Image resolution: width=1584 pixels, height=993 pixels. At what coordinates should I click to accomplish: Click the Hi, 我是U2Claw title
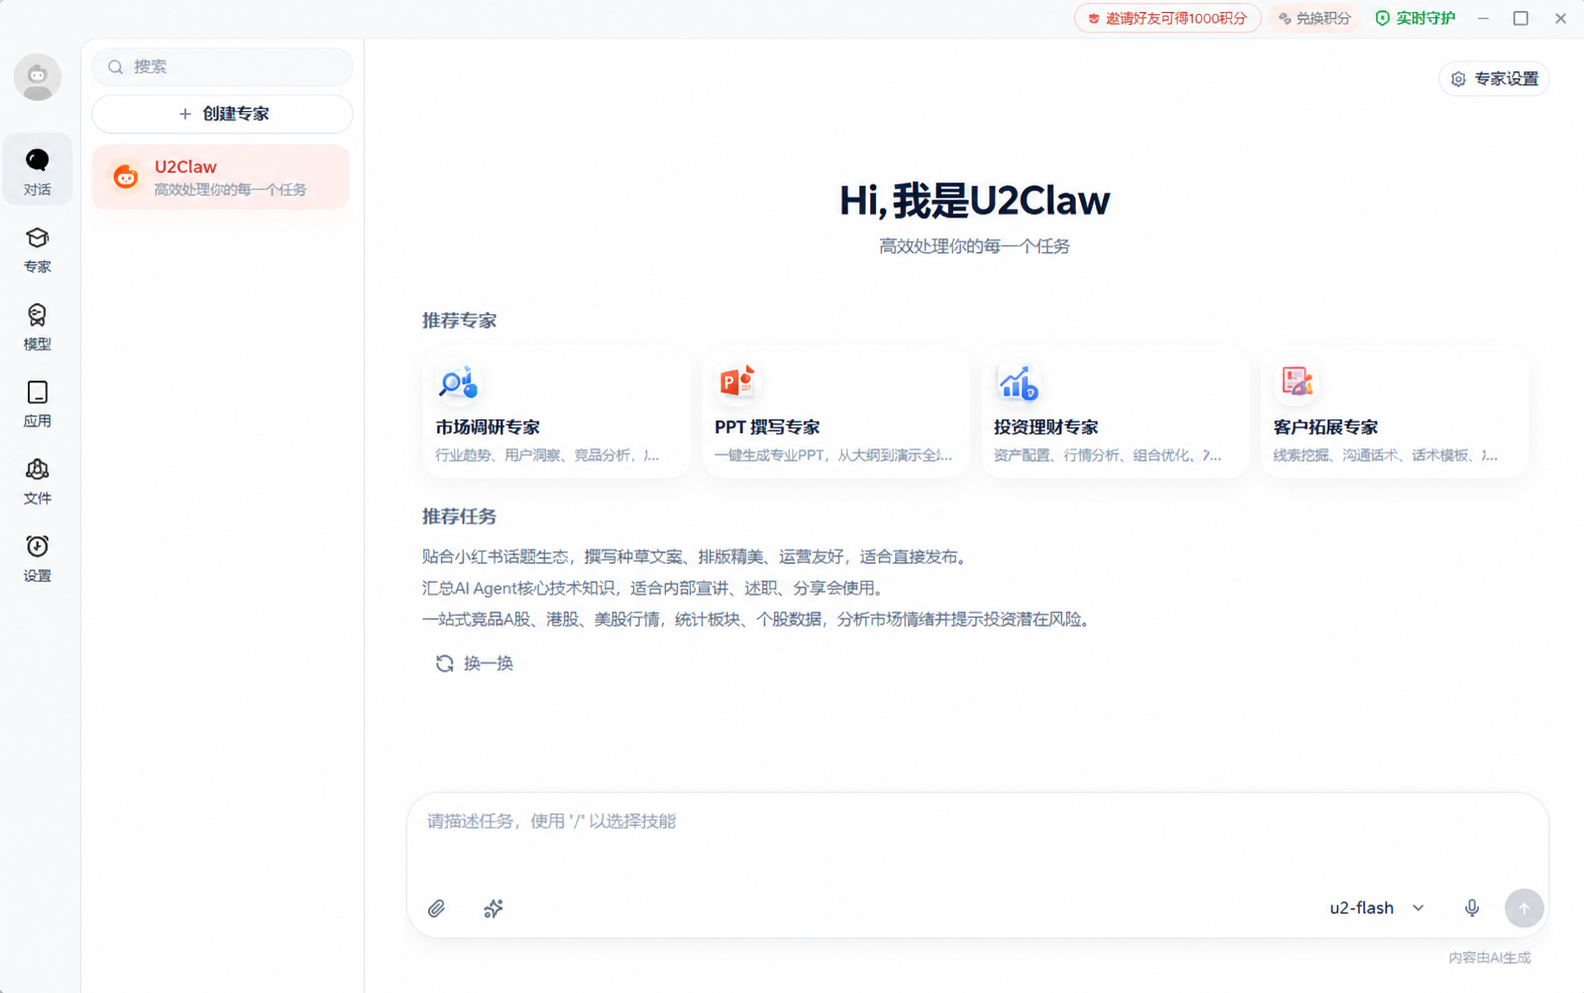coord(974,201)
